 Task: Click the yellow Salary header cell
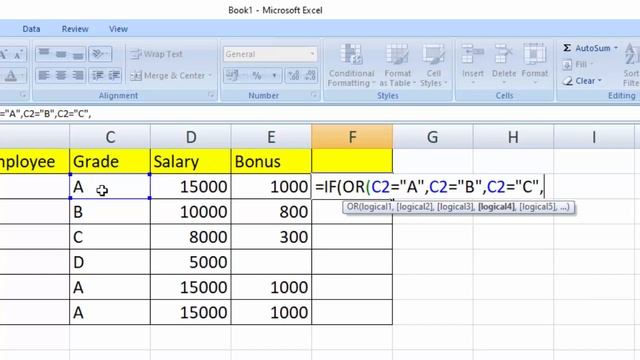click(191, 162)
